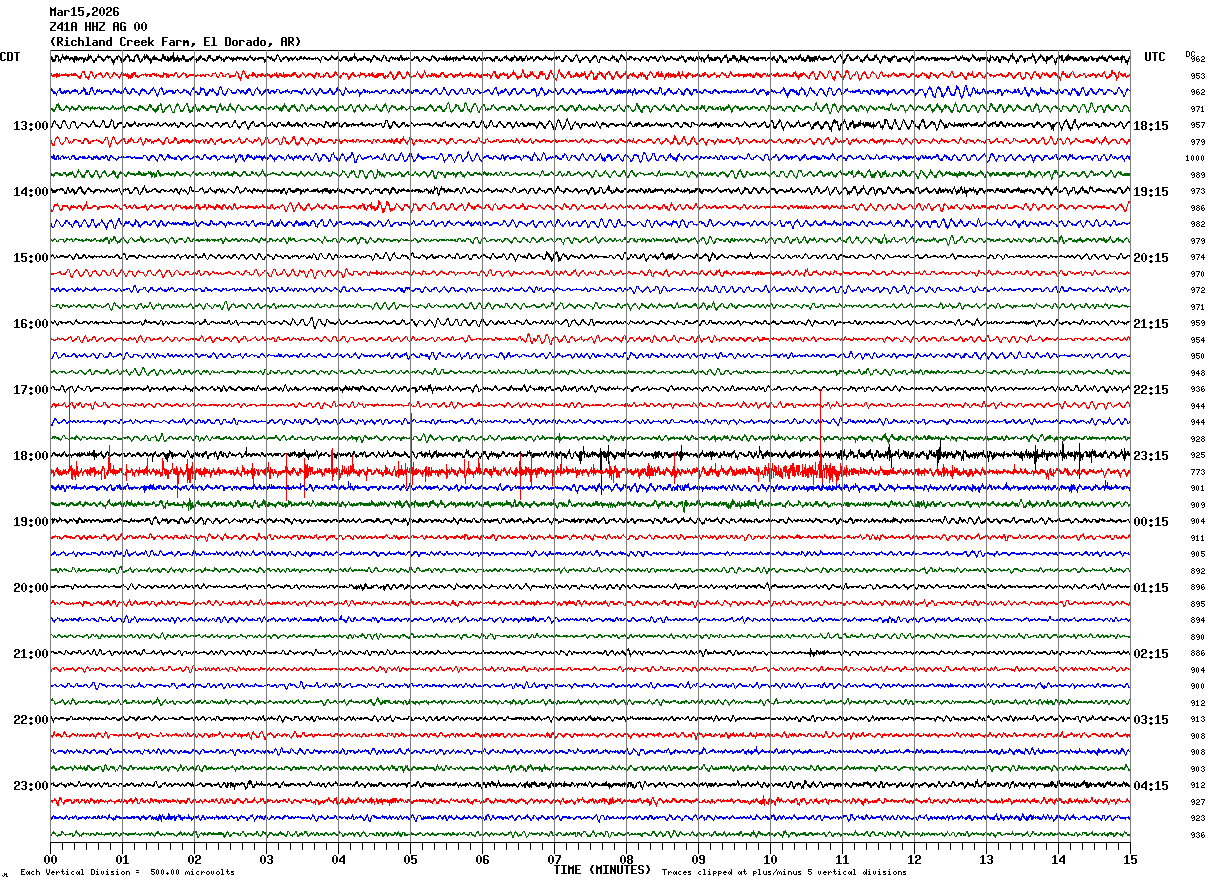1210x886 pixels.
Task: Click minute label "04" on the time axis
Action: 338,860
